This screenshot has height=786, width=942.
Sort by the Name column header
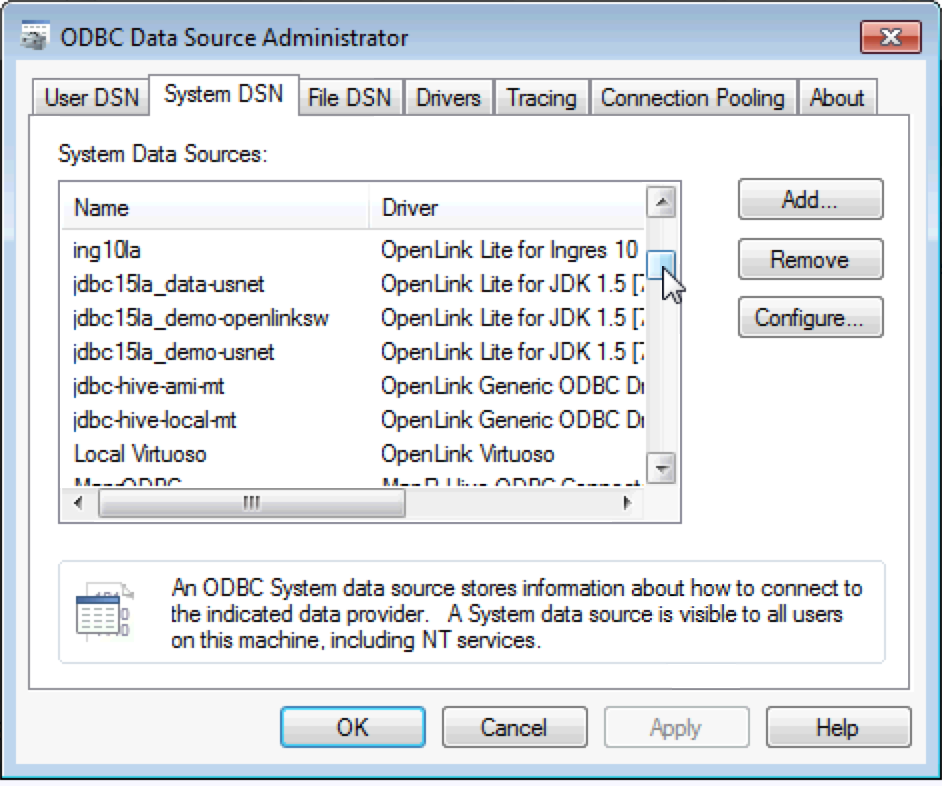tap(215, 208)
